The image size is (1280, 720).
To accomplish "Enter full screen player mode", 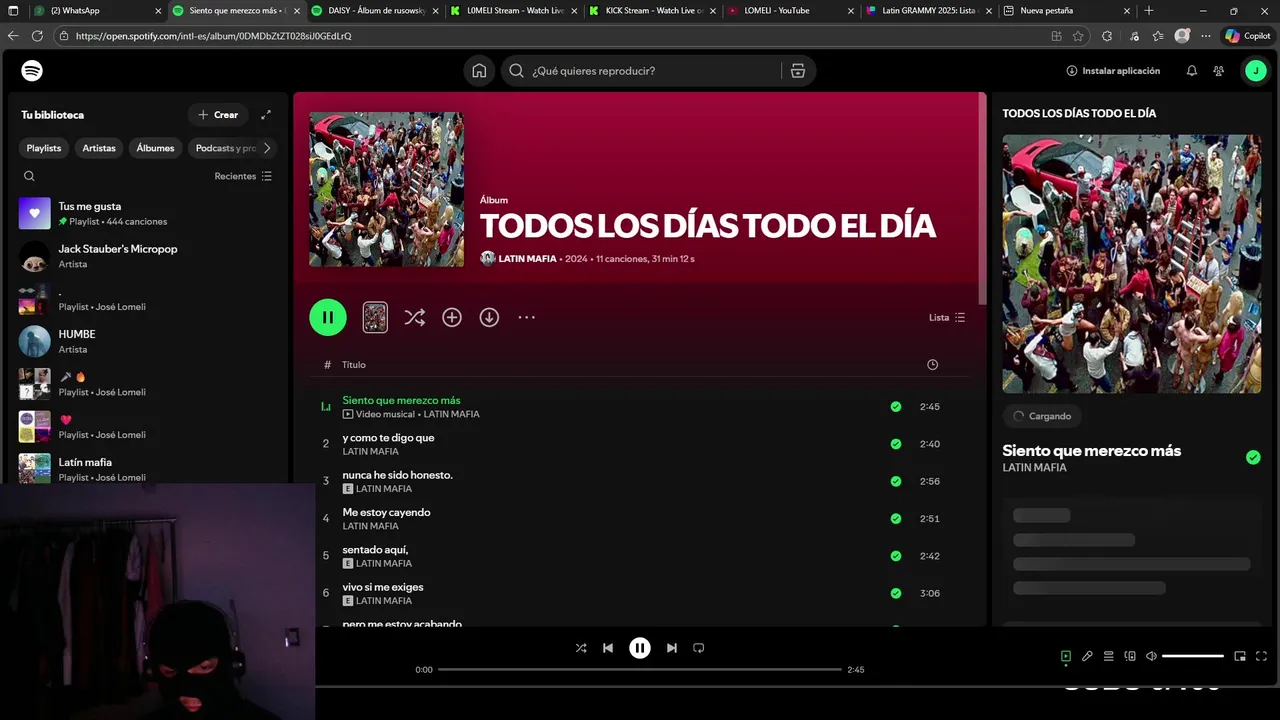I will (x=1261, y=656).
